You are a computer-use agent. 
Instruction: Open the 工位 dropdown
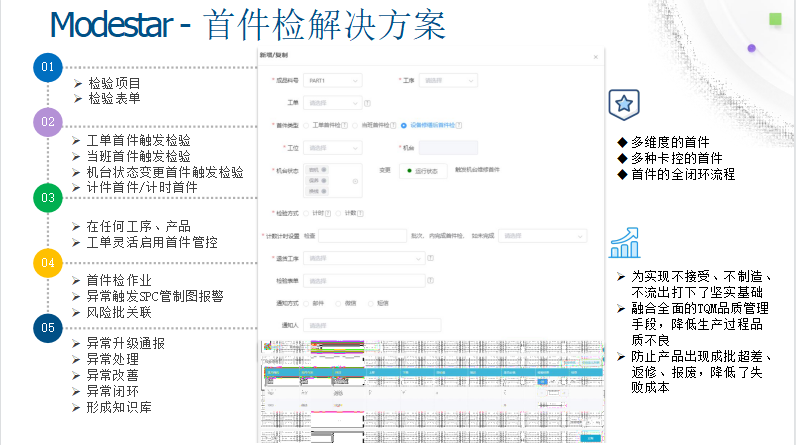click(x=333, y=148)
